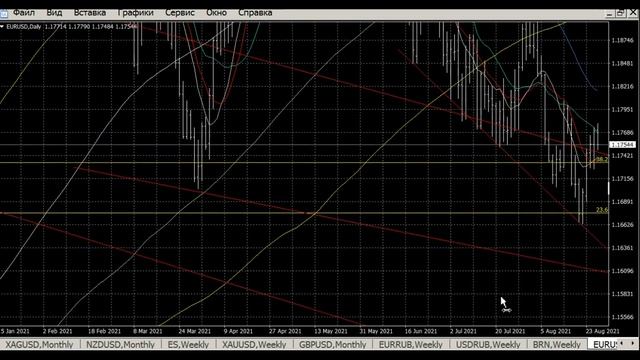Image resolution: width=640 pixels, height=360 pixels.
Task: Switch to the BRN,Weekly chart tab
Action: point(556,344)
